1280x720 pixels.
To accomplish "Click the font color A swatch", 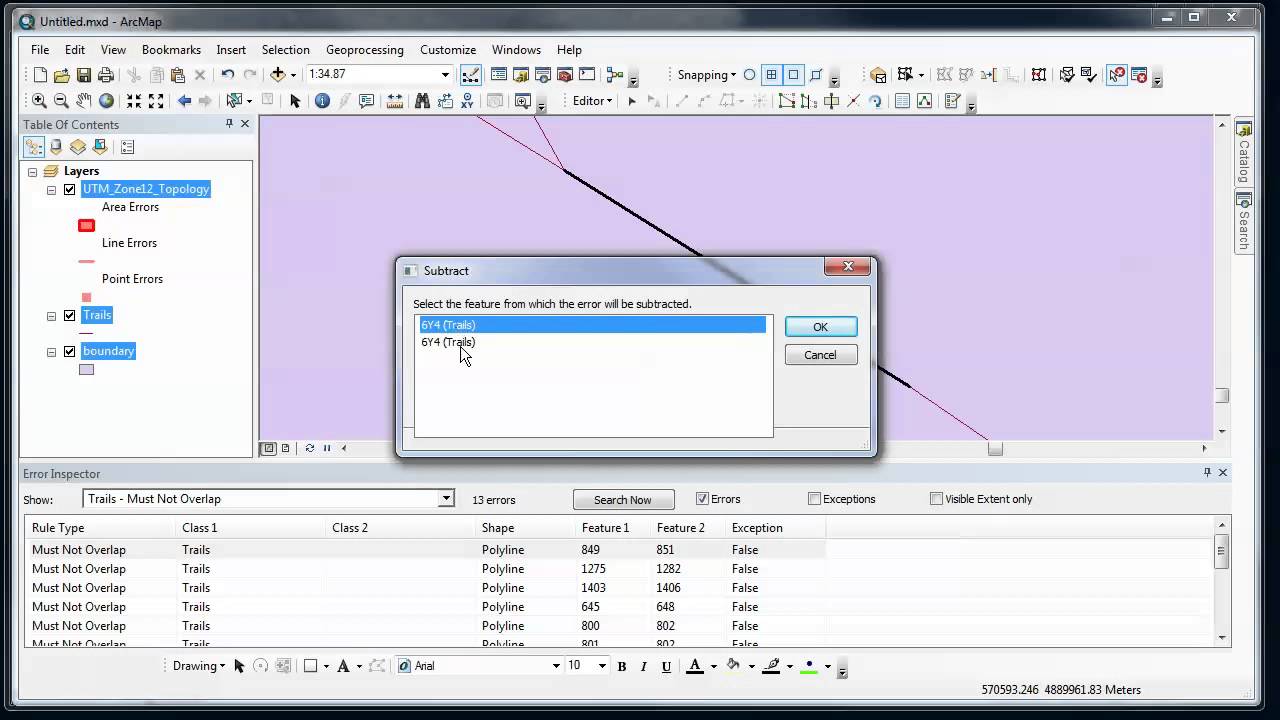I will point(695,666).
